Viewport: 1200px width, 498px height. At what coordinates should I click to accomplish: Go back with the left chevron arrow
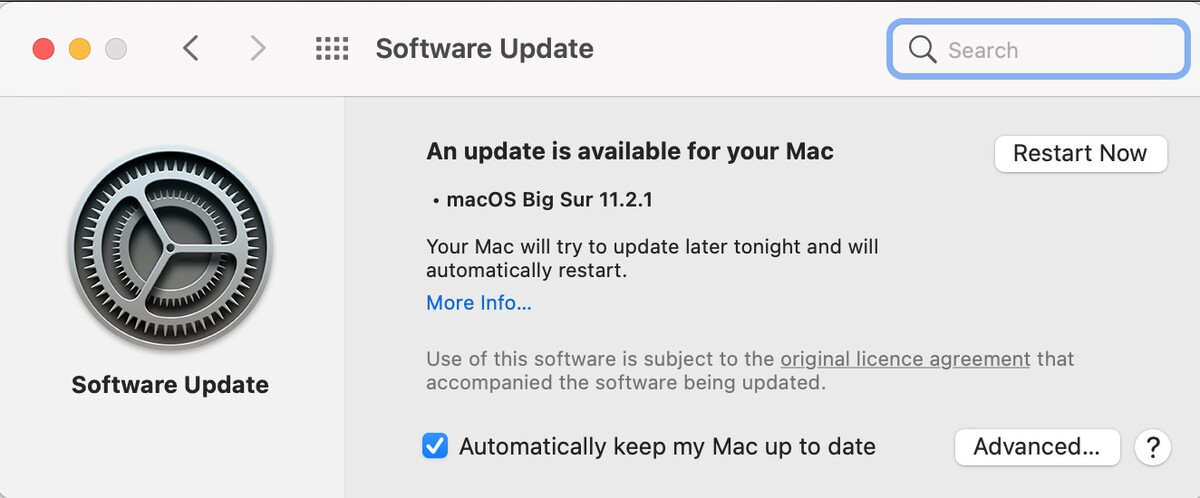(x=191, y=48)
